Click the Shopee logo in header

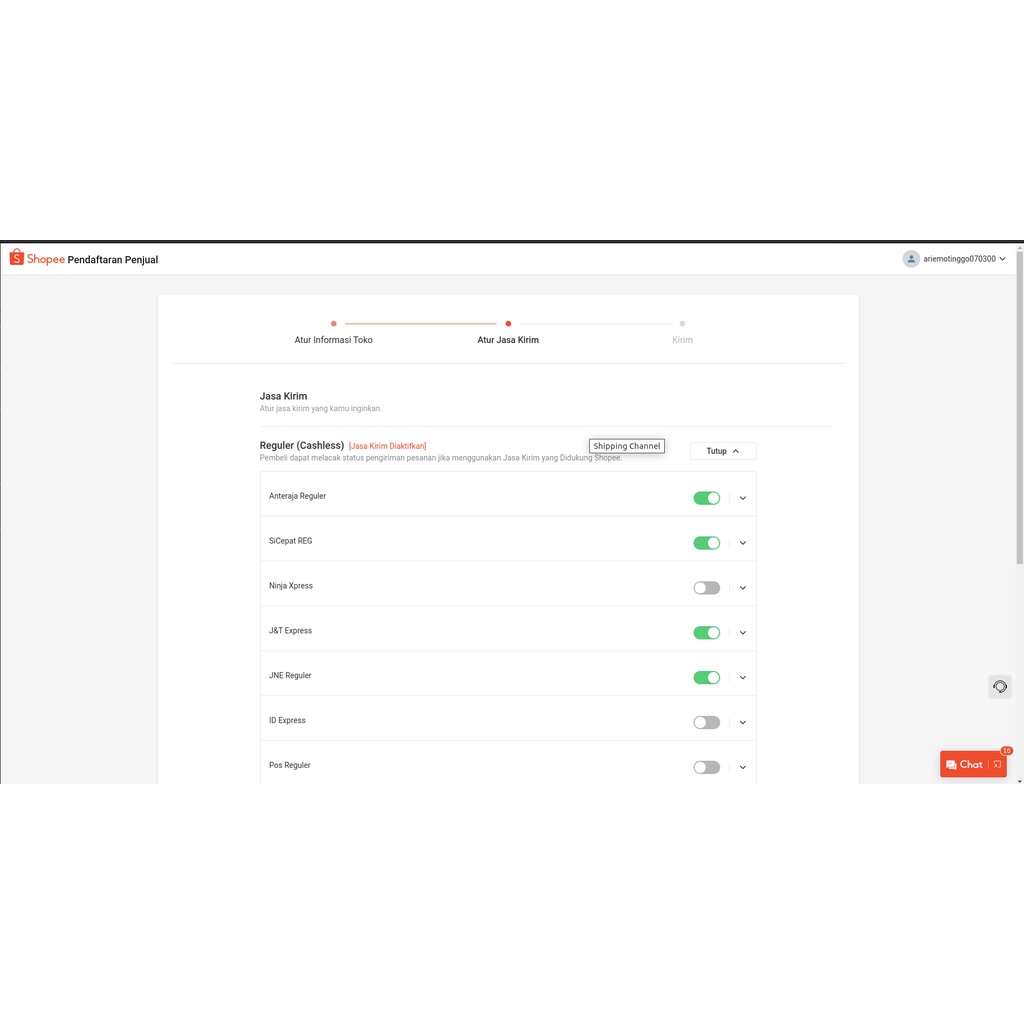37,259
